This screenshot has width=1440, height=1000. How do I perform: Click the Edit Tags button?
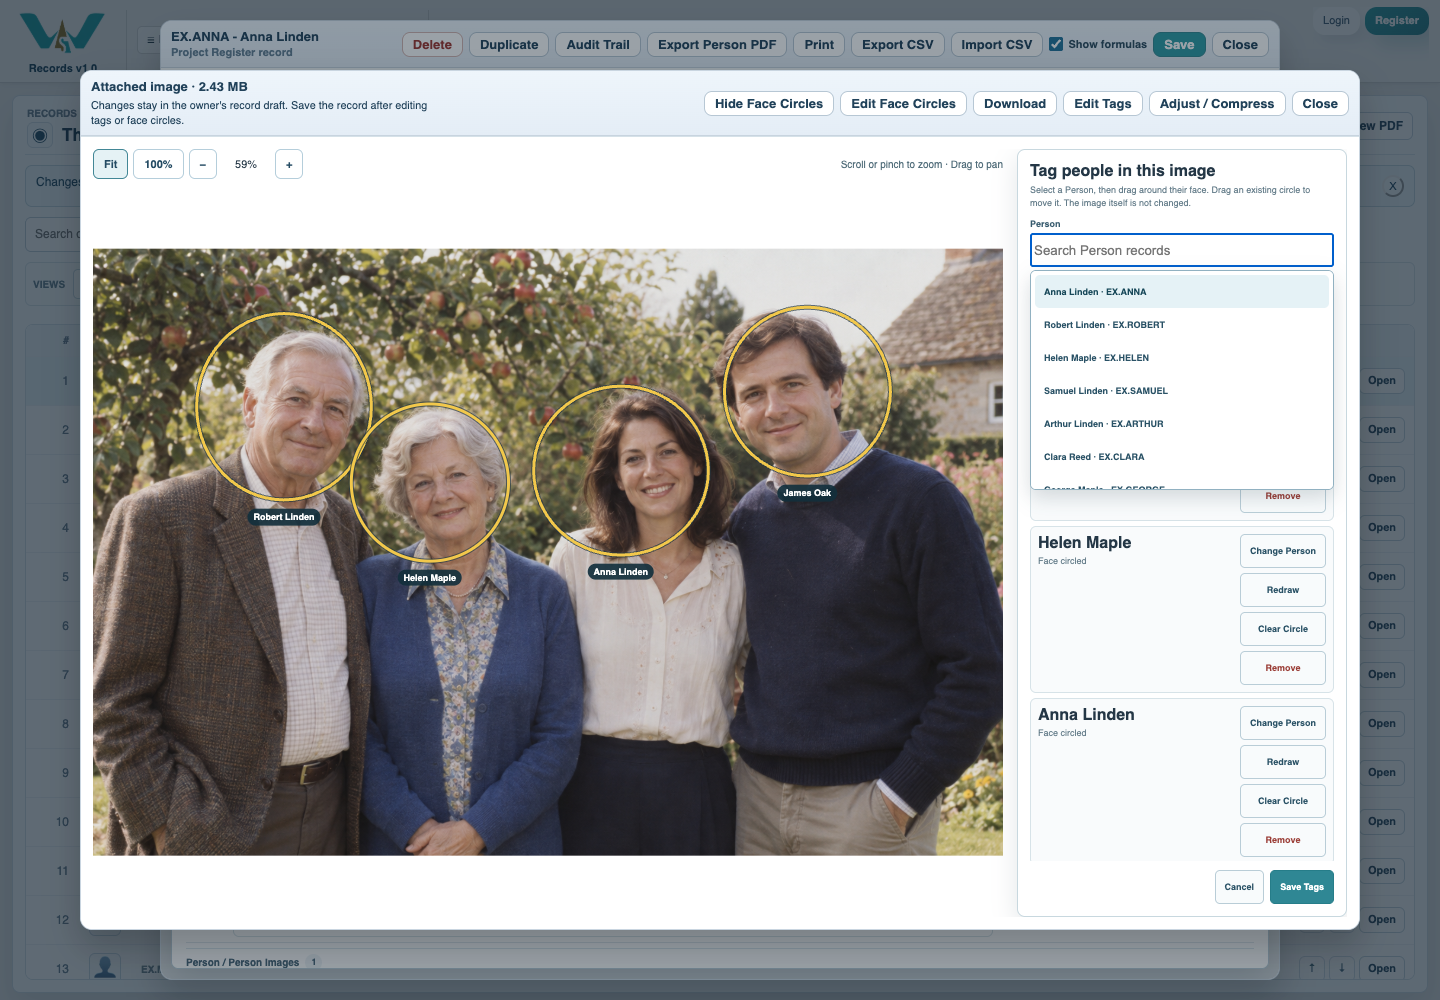(x=1103, y=104)
